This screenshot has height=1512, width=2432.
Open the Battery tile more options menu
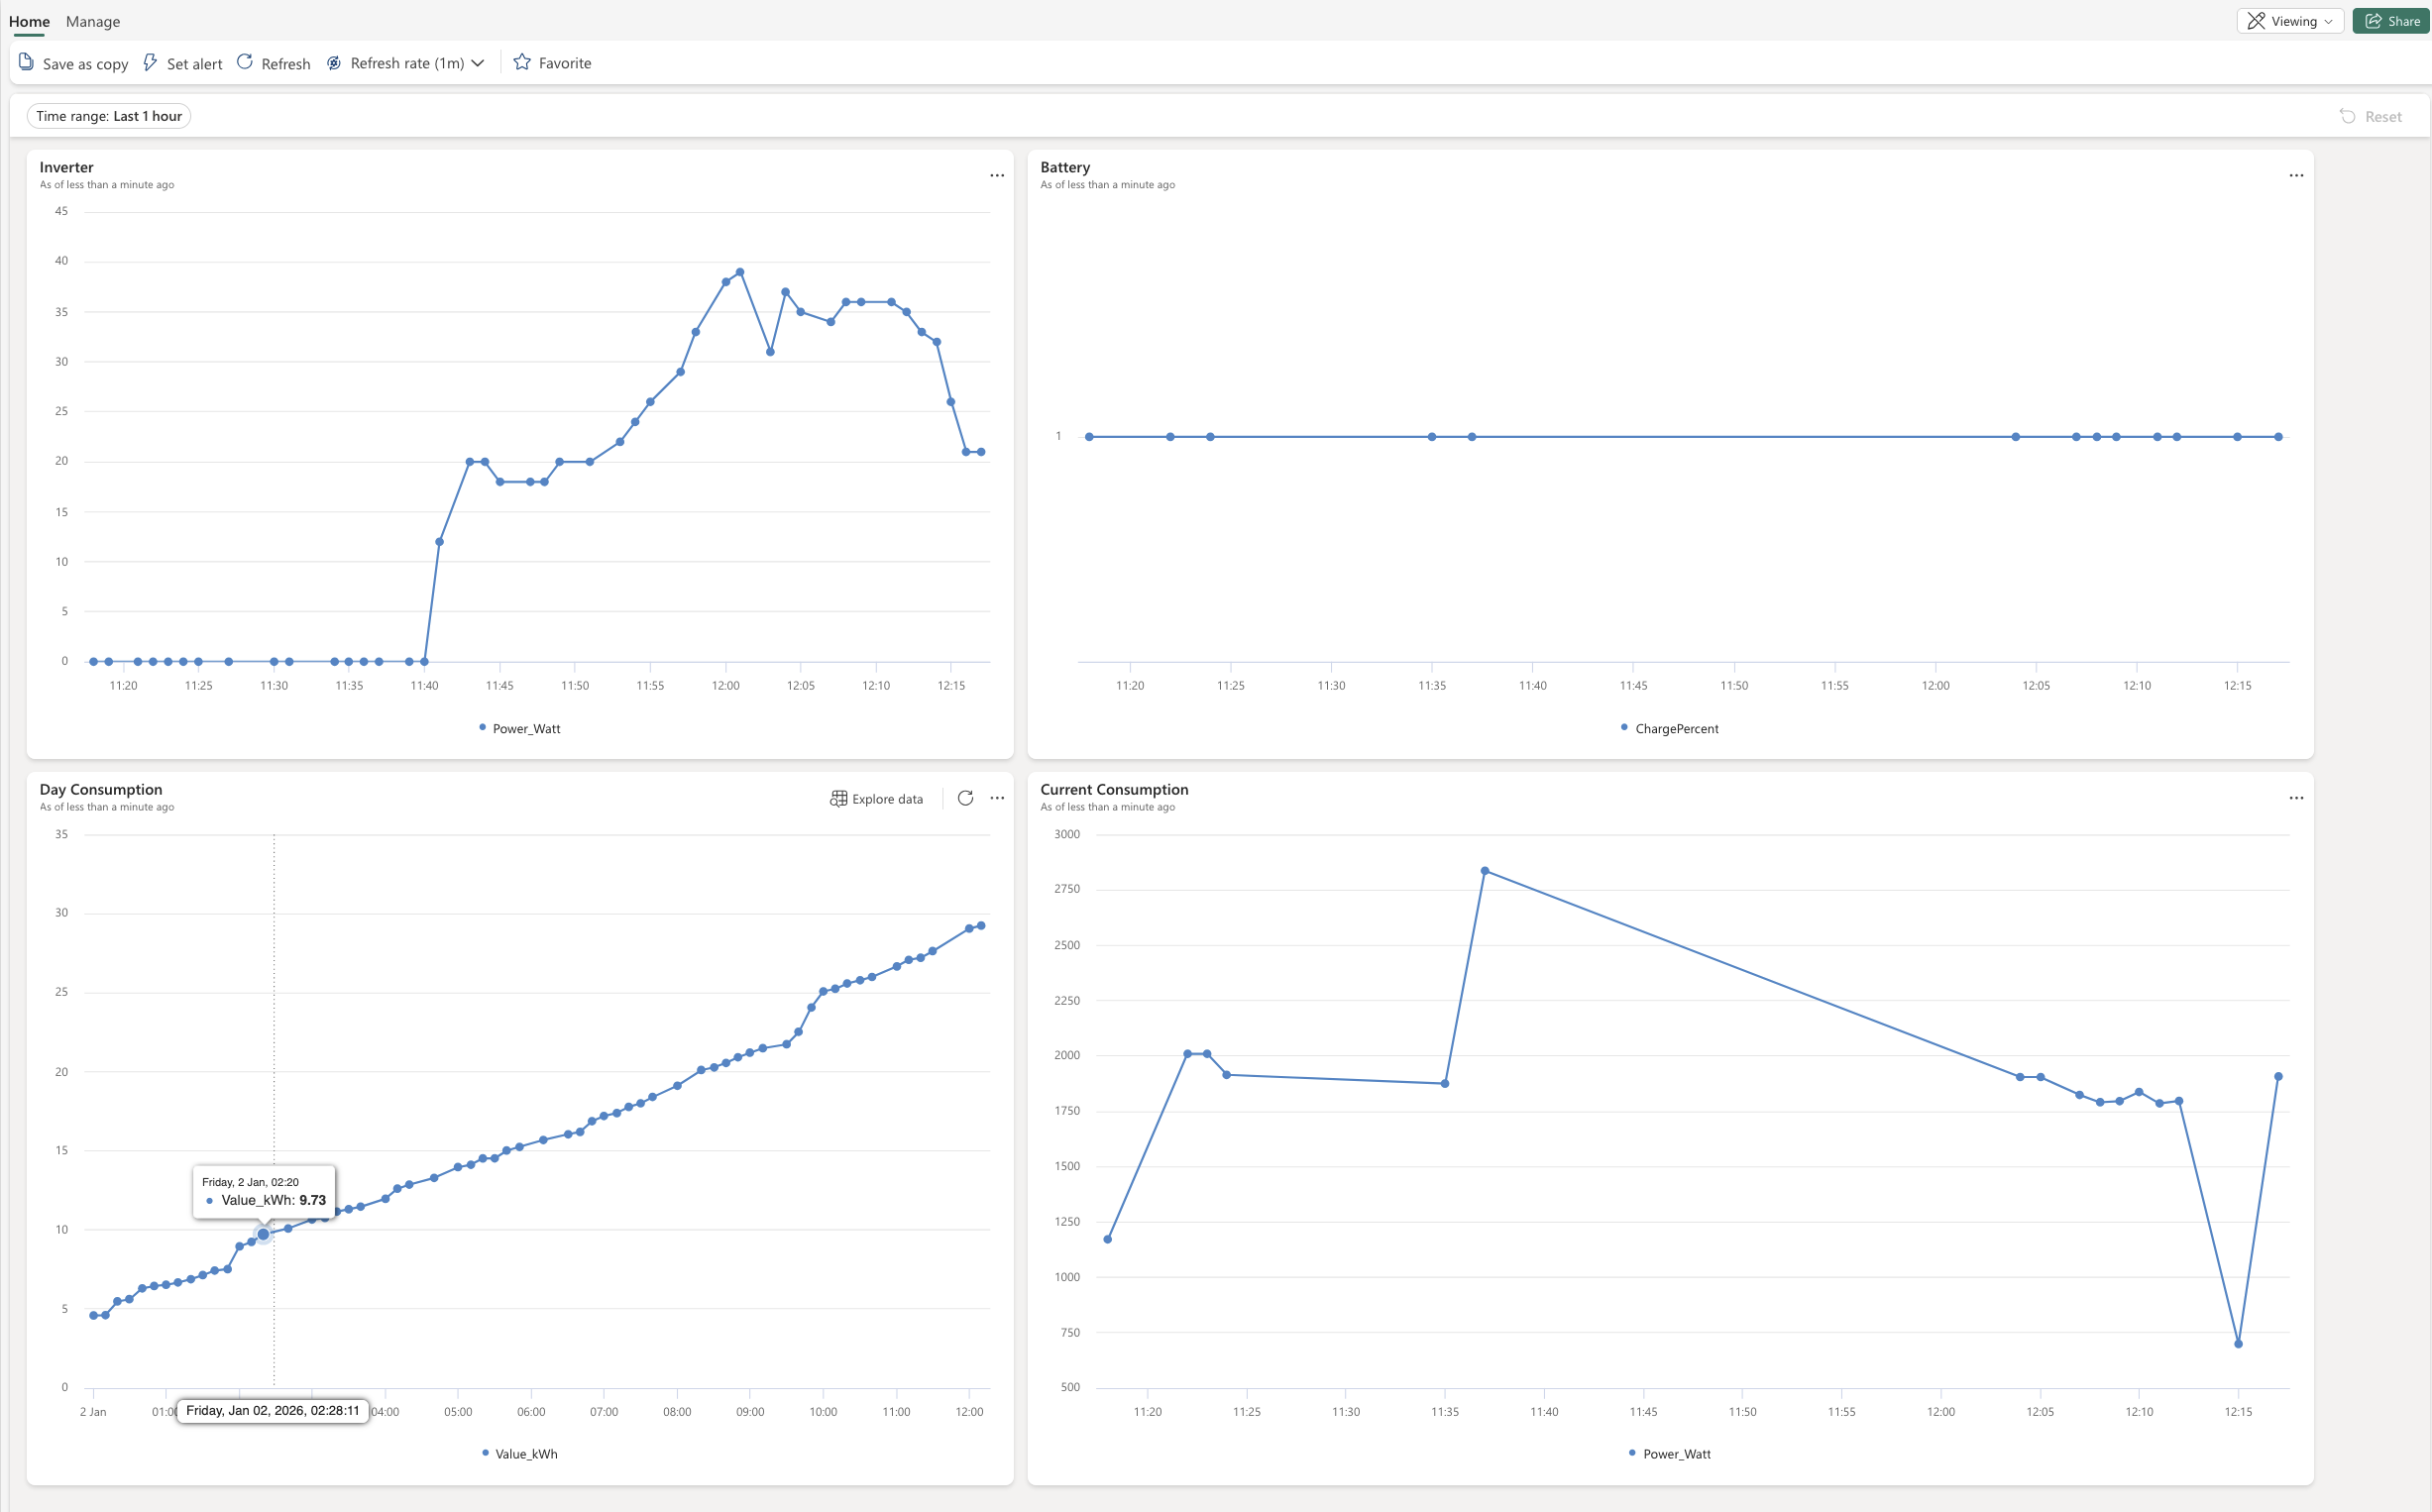tap(2296, 175)
